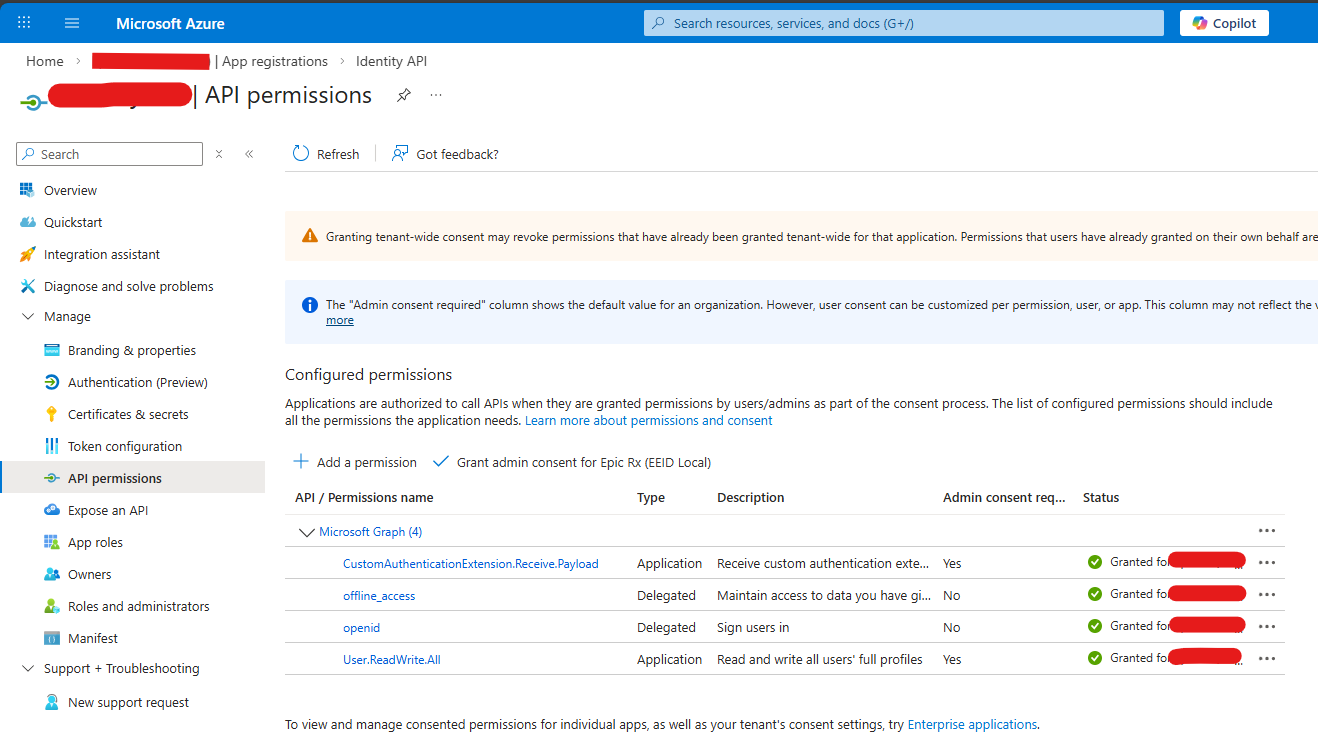Go to Identity API breadcrumb
Screen dimensions: 1318x751
[391, 61]
